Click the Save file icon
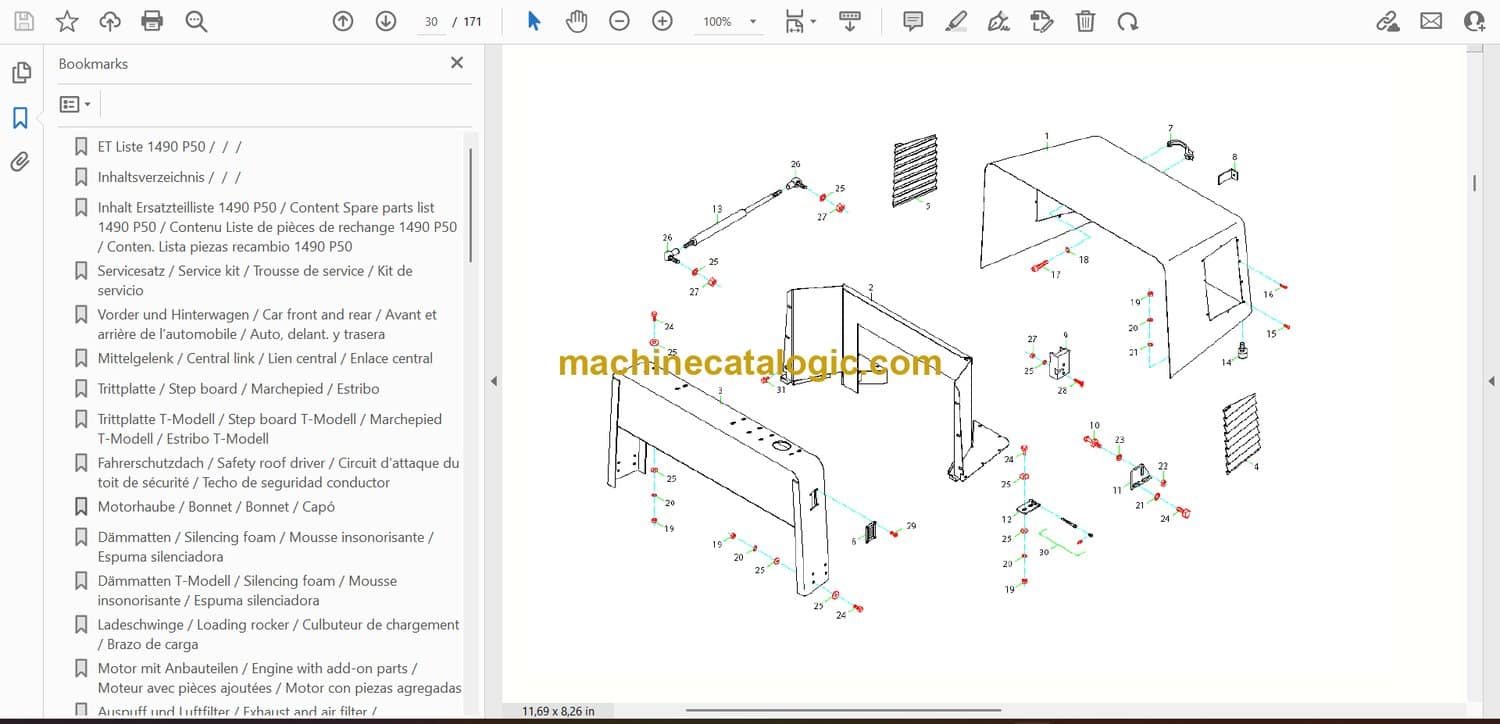The width and height of the screenshot is (1500, 724). (24, 21)
